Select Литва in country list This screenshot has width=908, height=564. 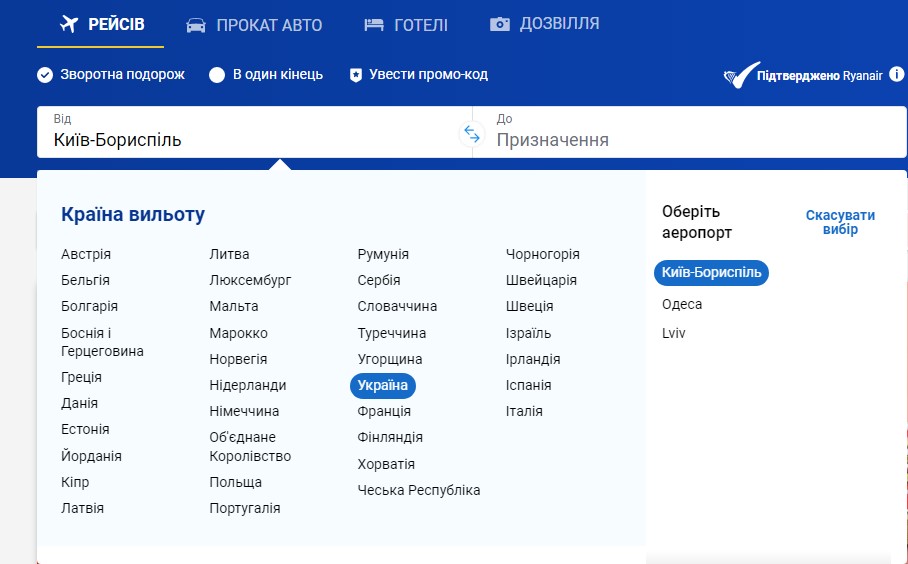(x=229, y=254)
